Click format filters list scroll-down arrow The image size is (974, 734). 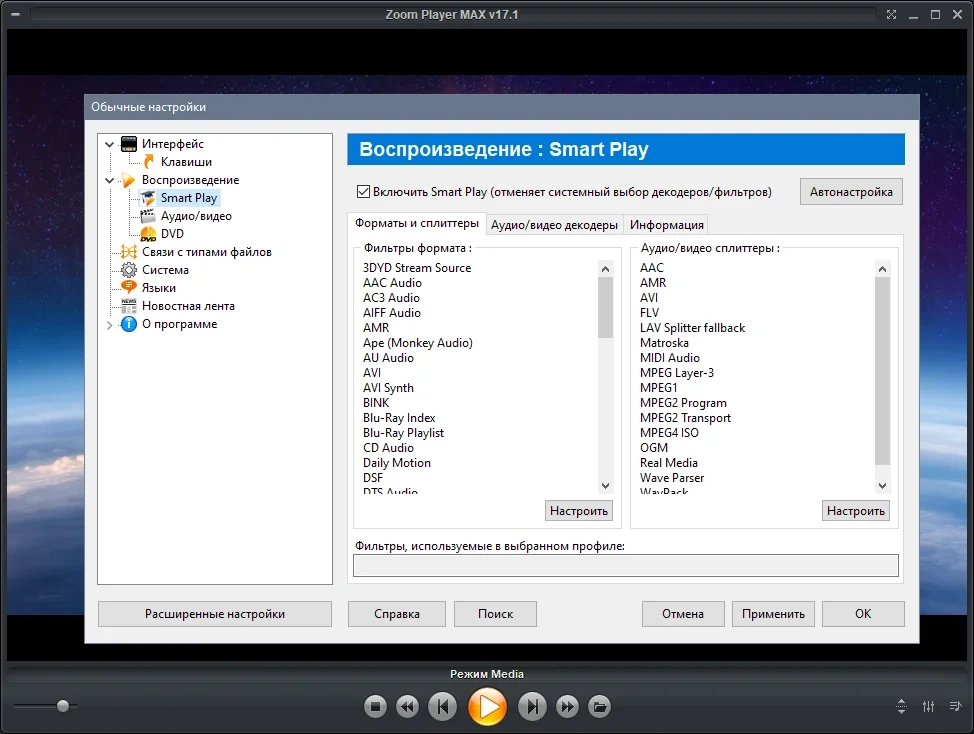coord(606,486)
